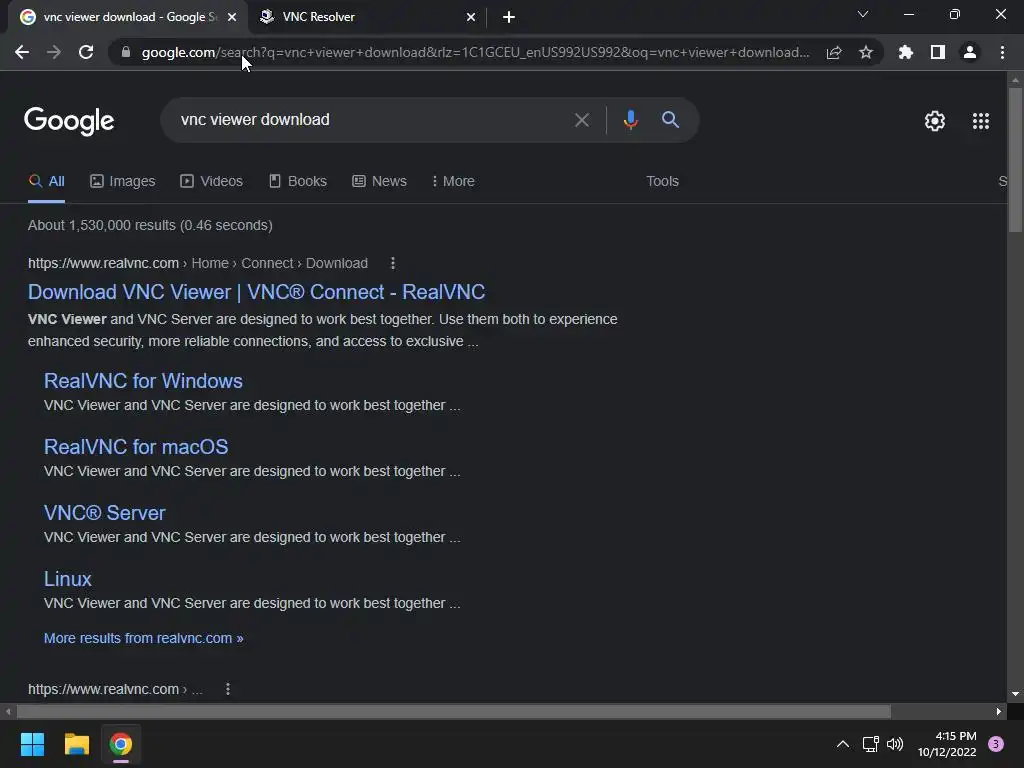
Task: Click the second realvnc.com result URL
Action: [116, 689]
